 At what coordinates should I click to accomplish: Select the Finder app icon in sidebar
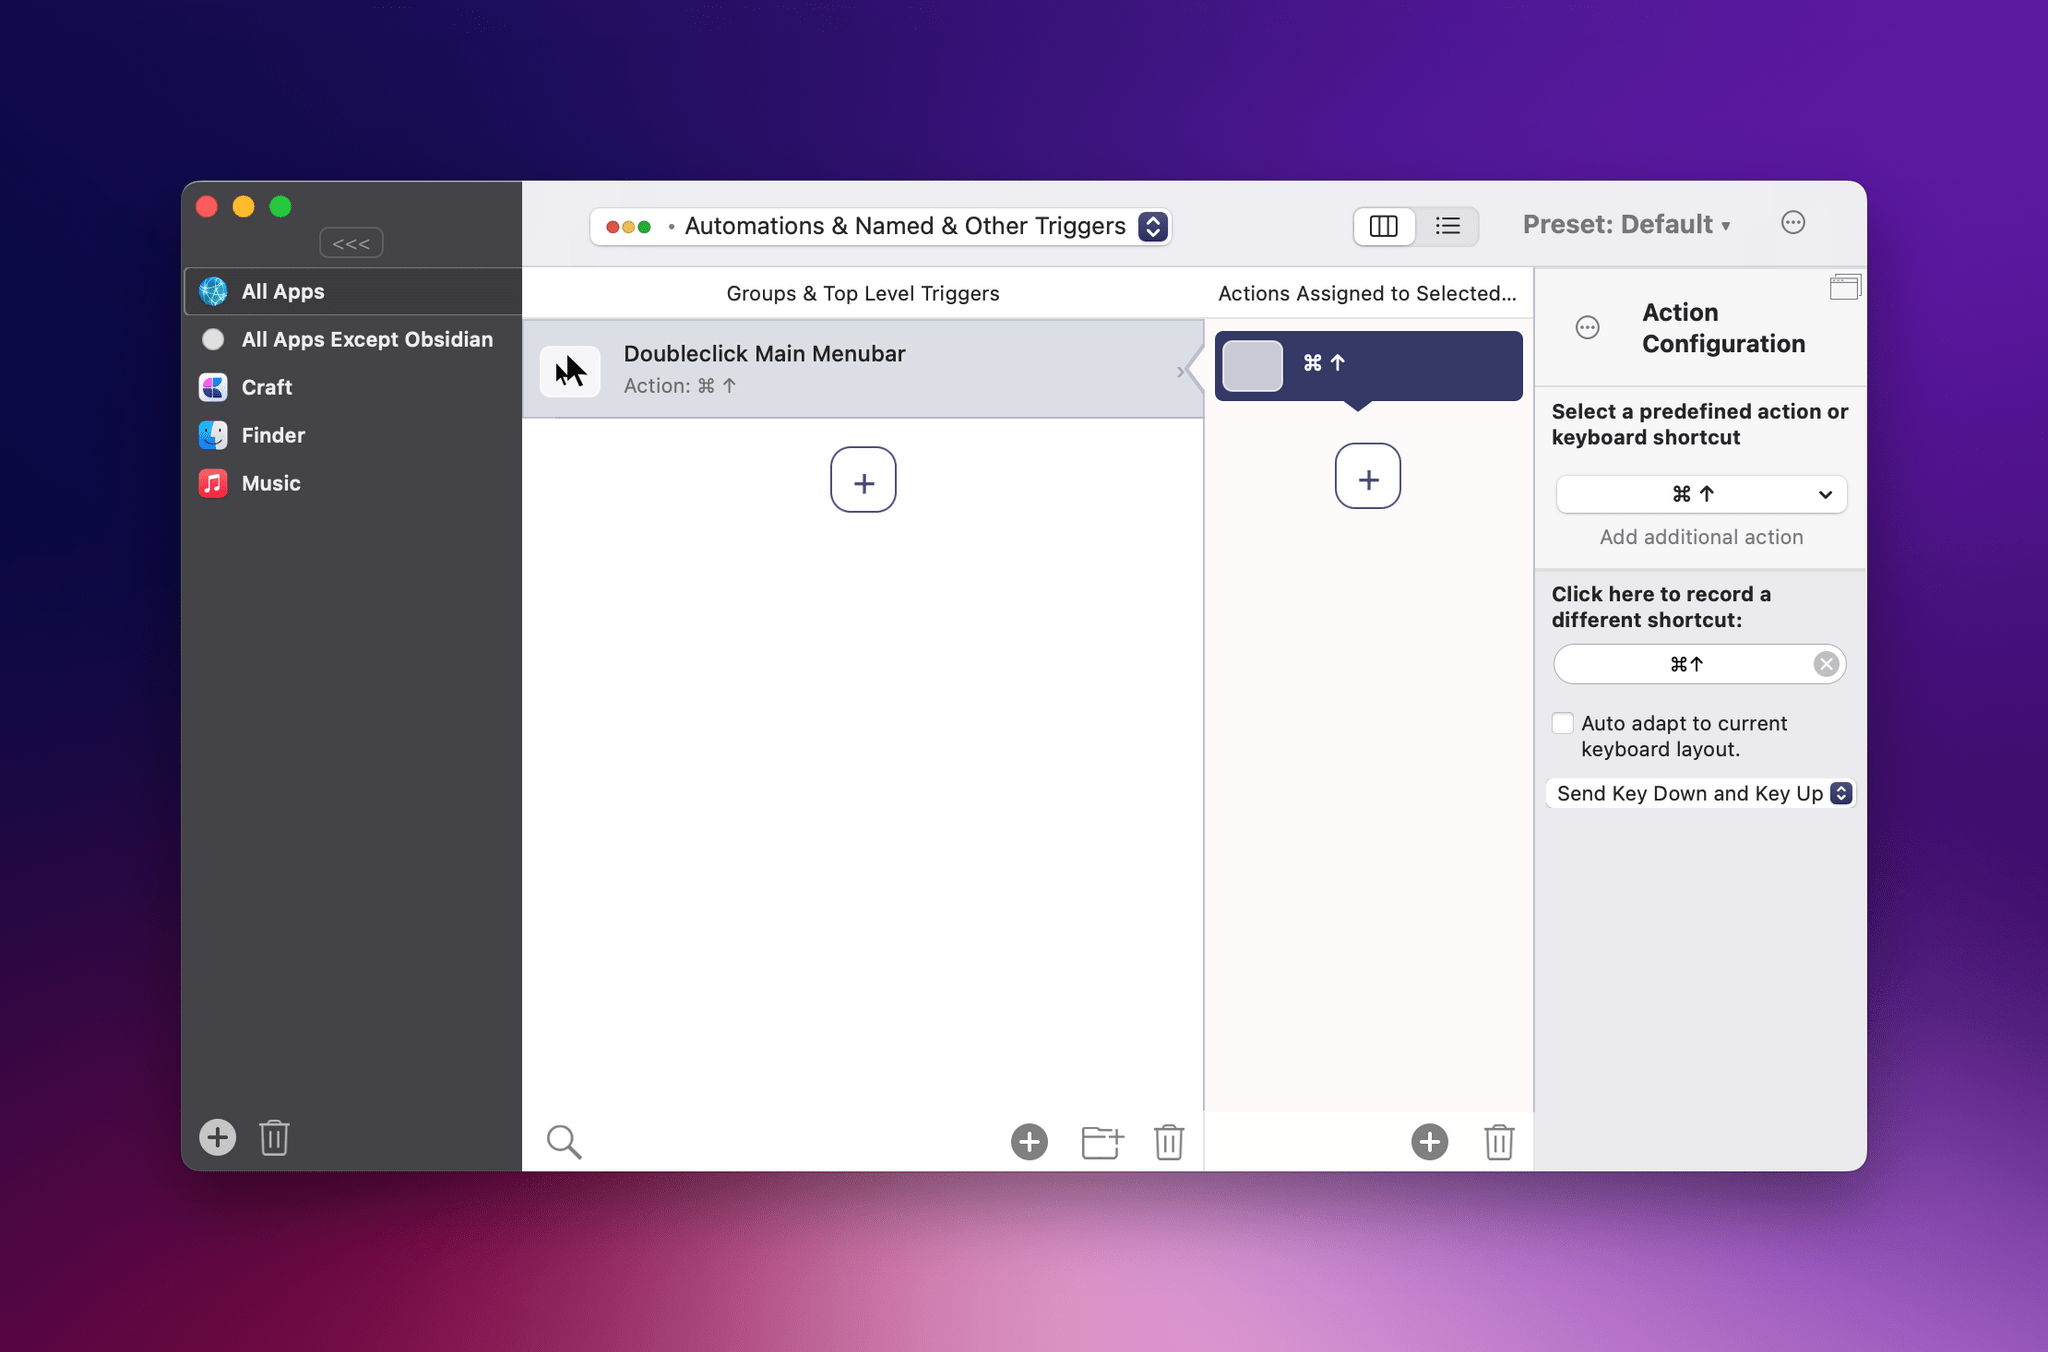(211, 435)
